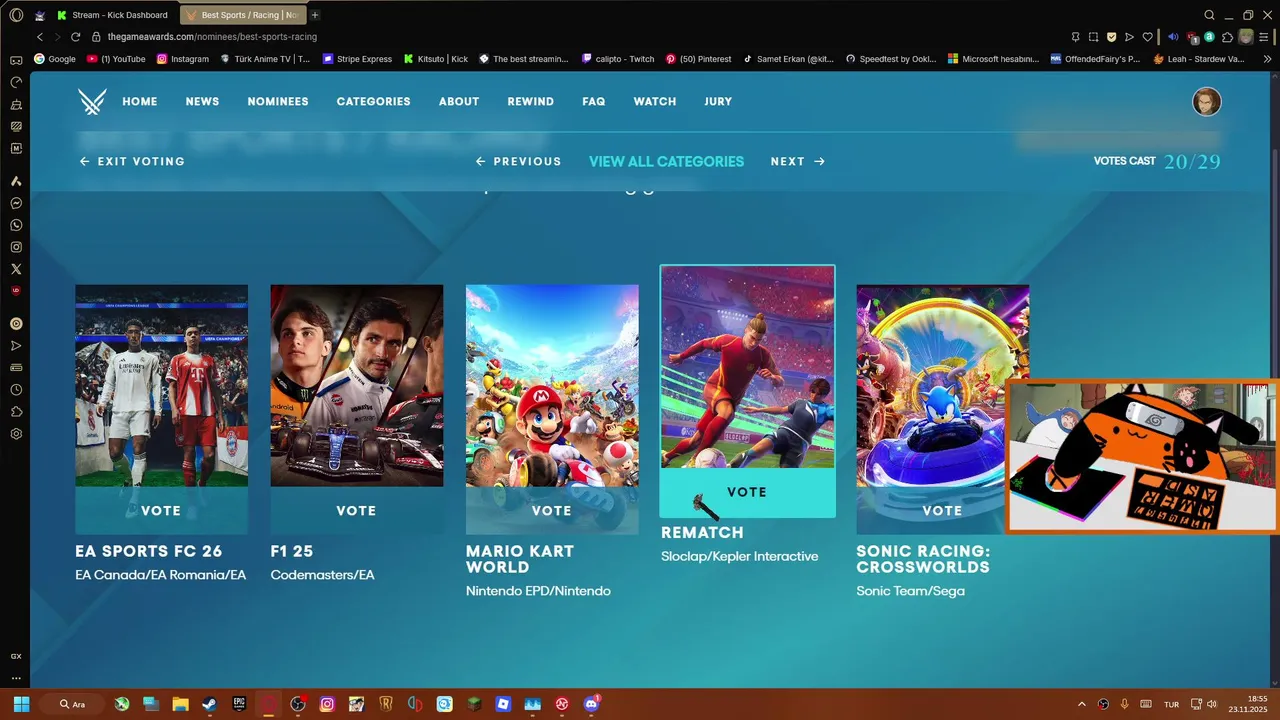Switch to Stream - Kick Dashboard tab
This screenshot has height=720, width=1280.
113,15
